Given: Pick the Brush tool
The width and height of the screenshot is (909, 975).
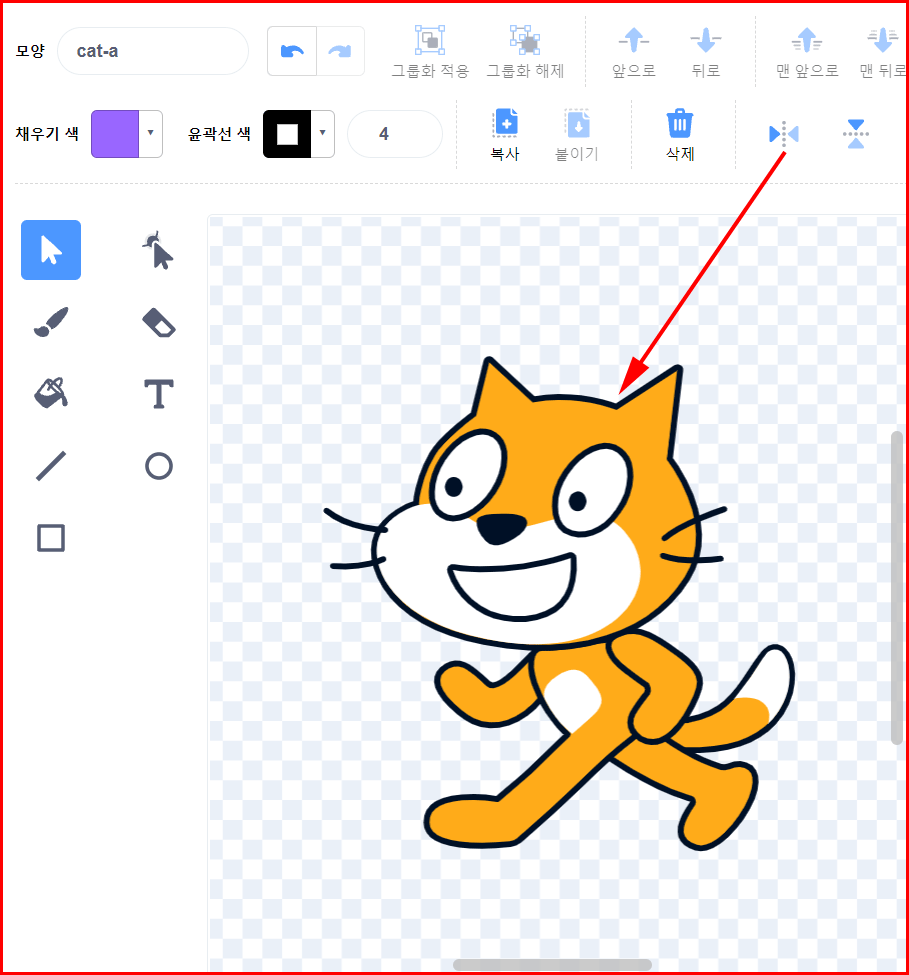Looking at the screenshot, I should tap(51, 322).
